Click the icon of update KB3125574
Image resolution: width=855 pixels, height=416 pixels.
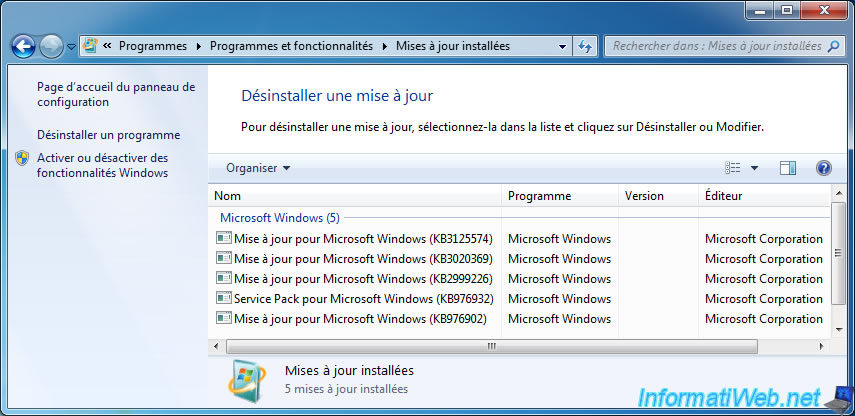[x=224, y=238]
